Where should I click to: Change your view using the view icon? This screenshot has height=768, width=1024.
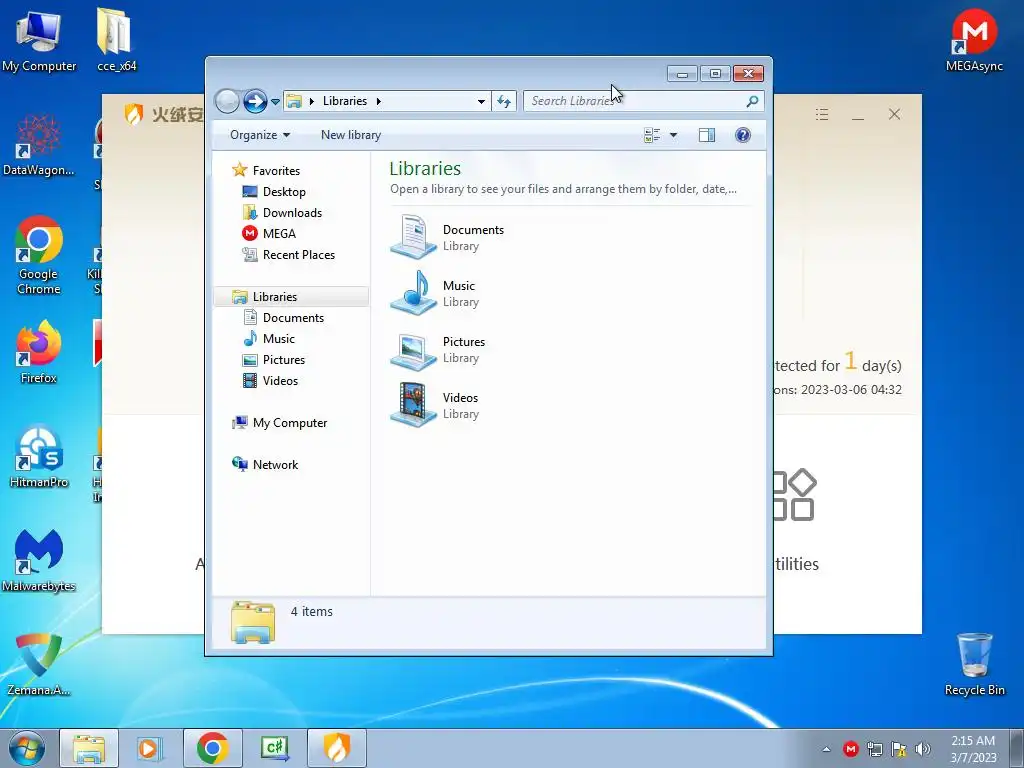coord(652,135)
